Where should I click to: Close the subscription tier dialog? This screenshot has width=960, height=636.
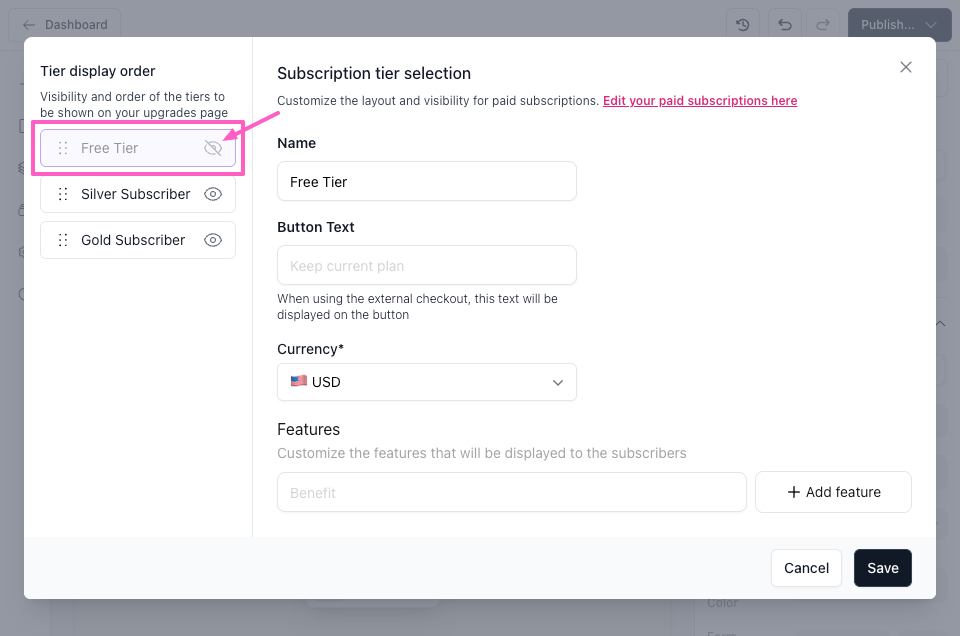tap(906, 67)
